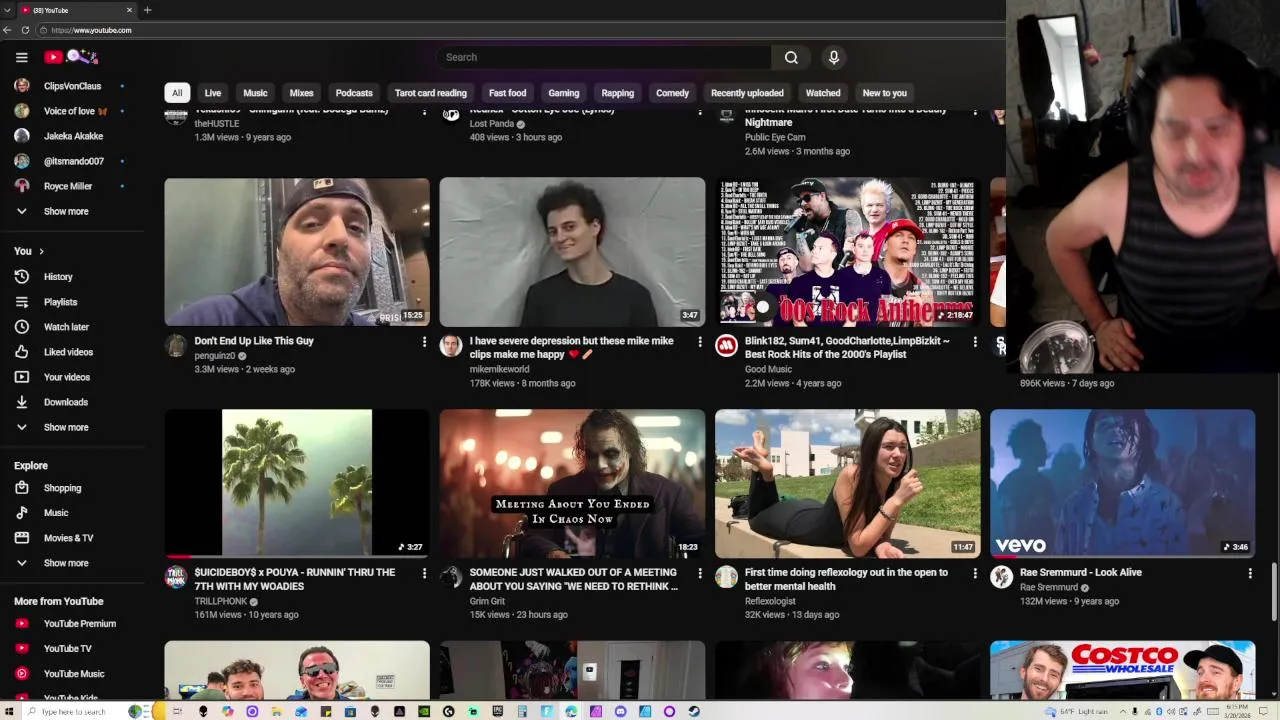Open Grim Grit channel link
Image resolution: width=1280 pixels, height=720 pixels.
pos(487,602)
